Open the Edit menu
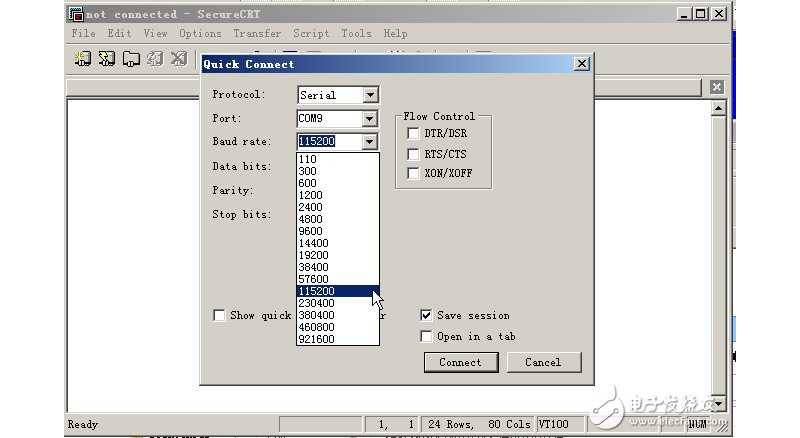This screenshot has width=800, height=438. point(119,33)
